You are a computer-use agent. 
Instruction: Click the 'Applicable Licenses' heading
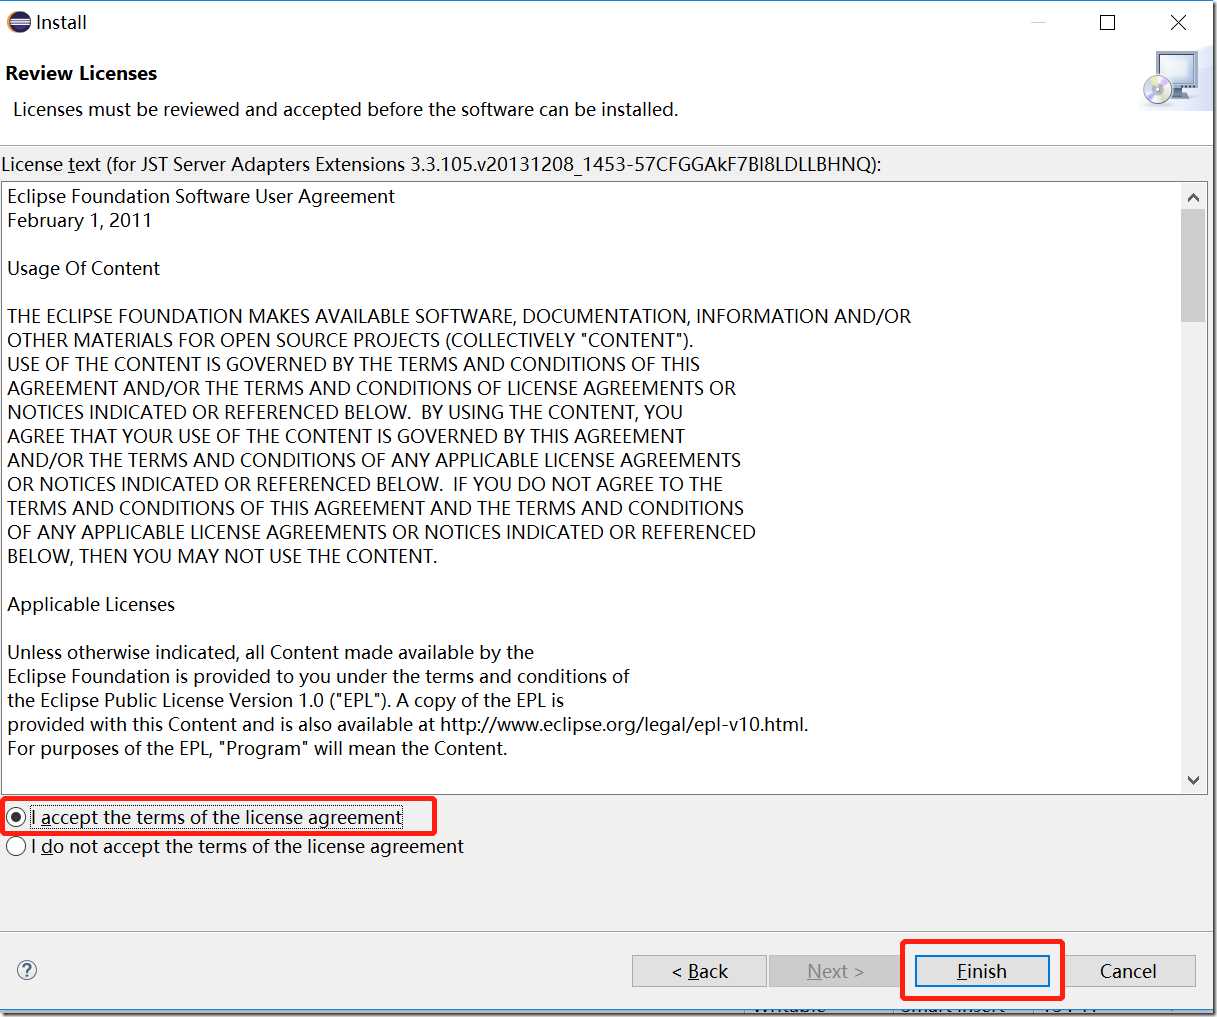[x=91, y=604]
